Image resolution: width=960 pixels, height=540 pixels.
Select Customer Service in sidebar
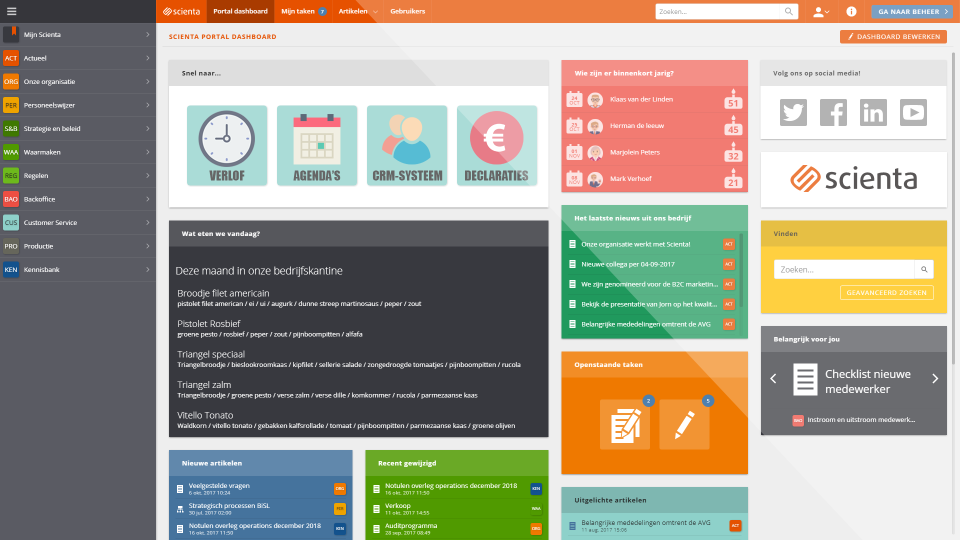point(78,223)
